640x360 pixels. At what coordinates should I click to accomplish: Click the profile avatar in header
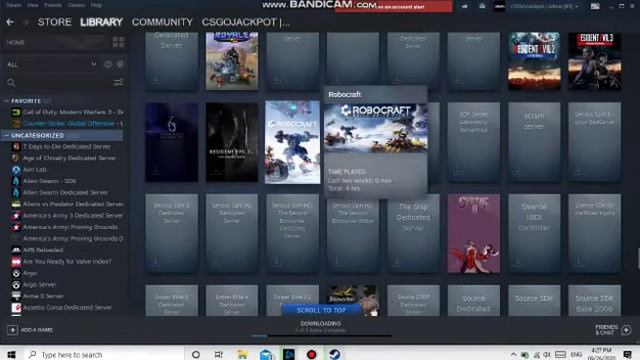click(499, 6)
